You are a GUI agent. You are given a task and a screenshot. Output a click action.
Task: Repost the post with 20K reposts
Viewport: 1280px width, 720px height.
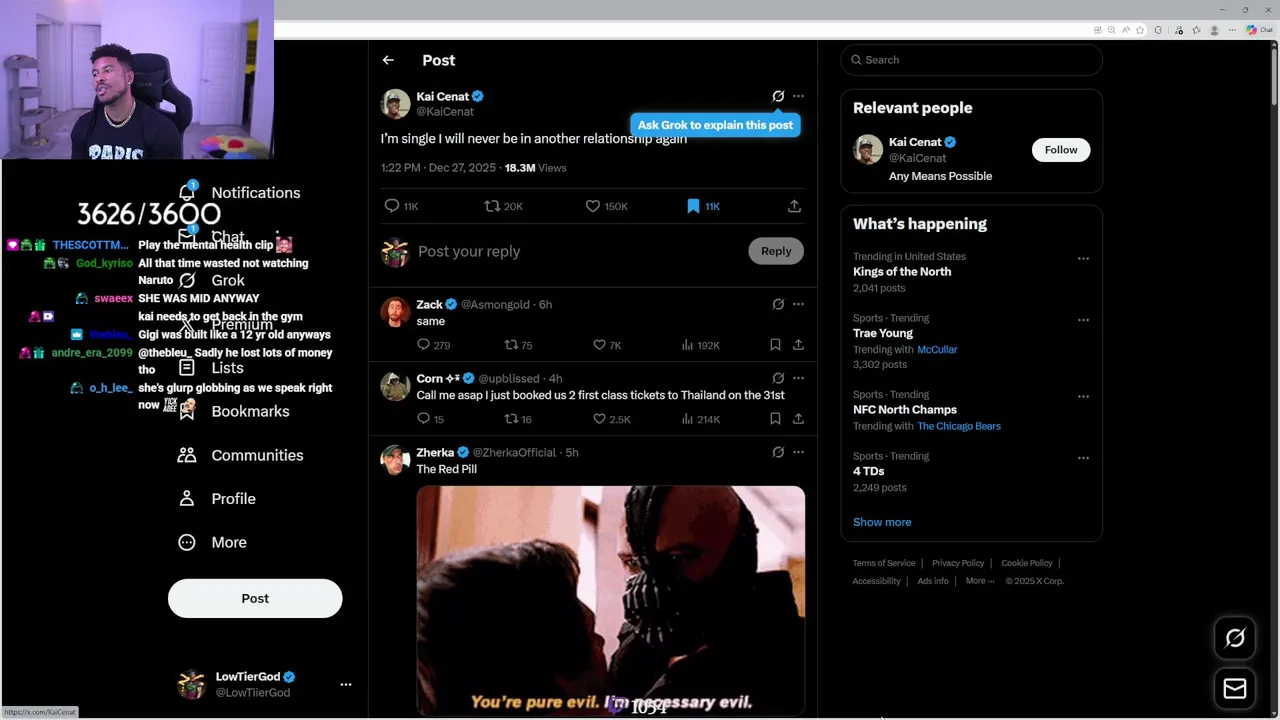[x=503, y=206]
